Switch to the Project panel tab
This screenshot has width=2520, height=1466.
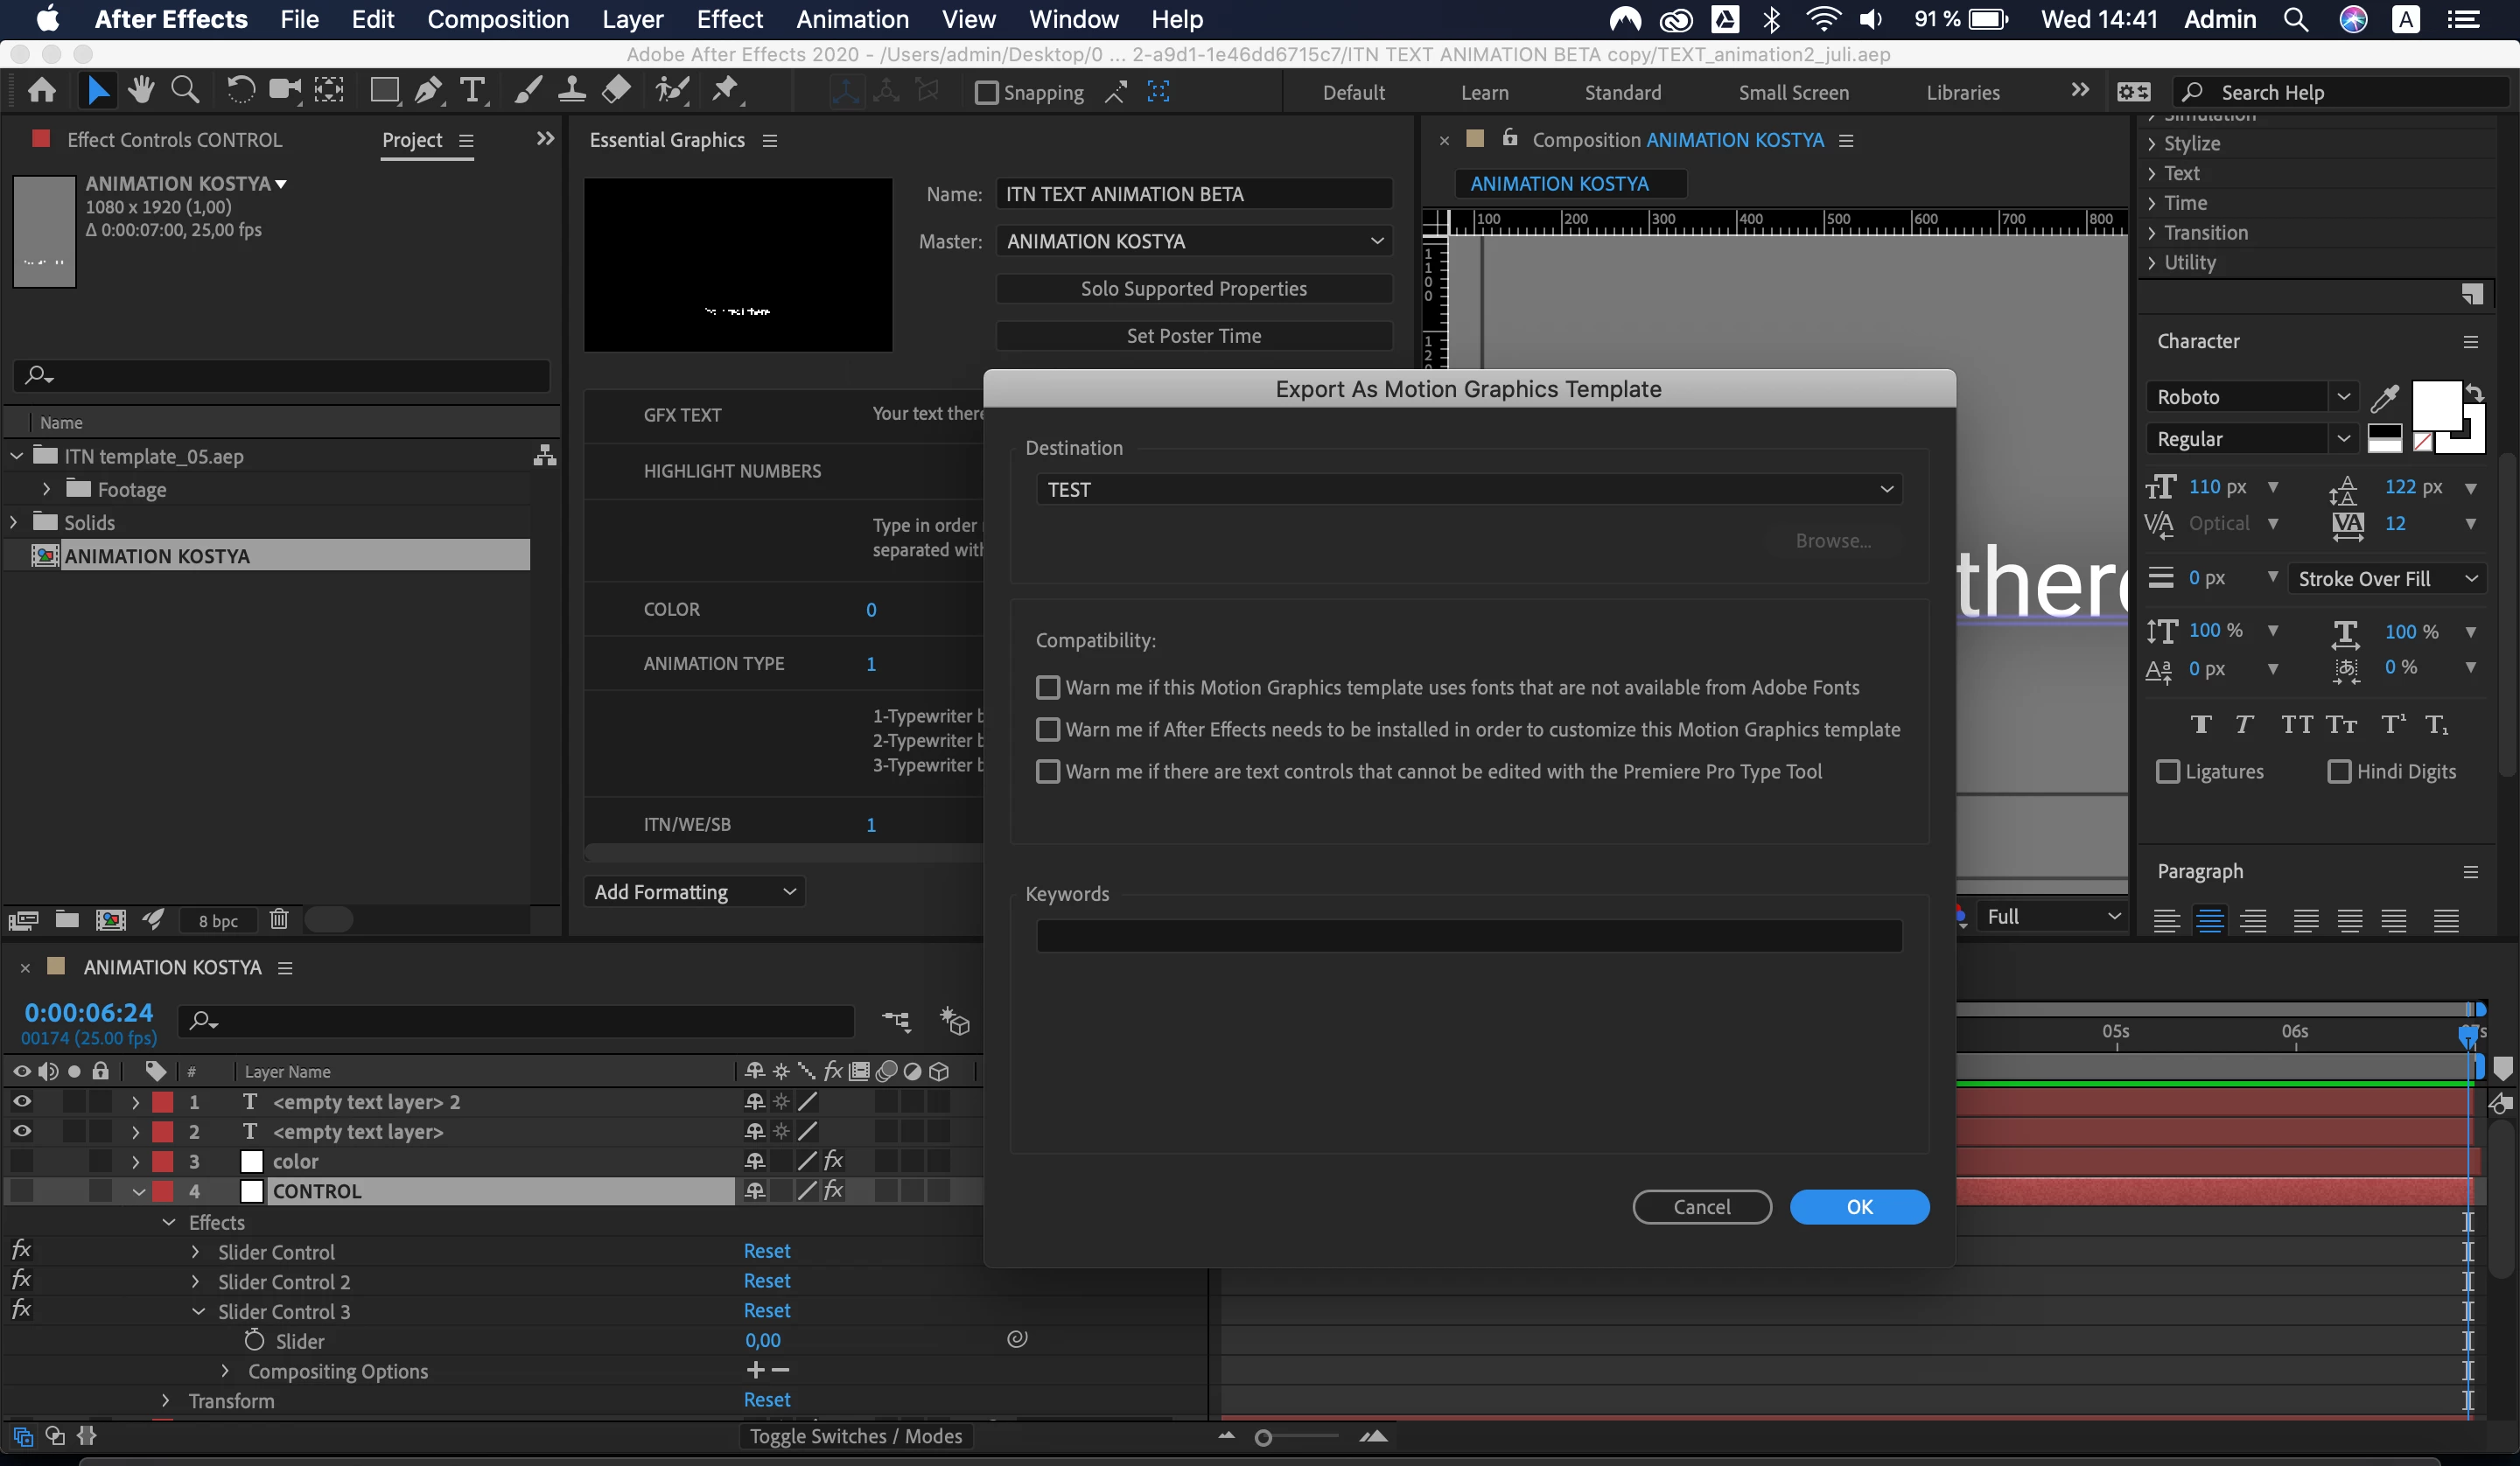(412, 140)
